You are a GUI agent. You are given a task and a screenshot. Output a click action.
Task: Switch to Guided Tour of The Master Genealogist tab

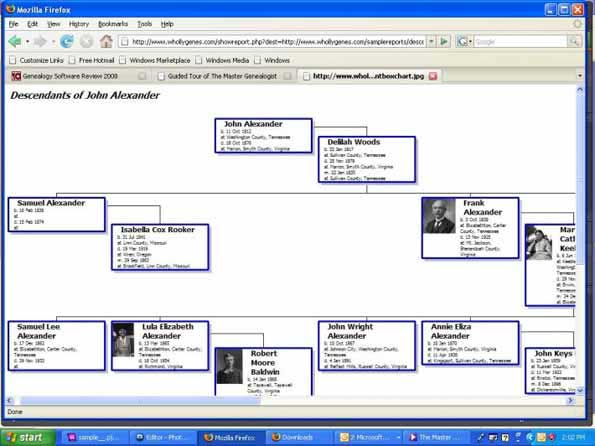click(x=222, y=76)
